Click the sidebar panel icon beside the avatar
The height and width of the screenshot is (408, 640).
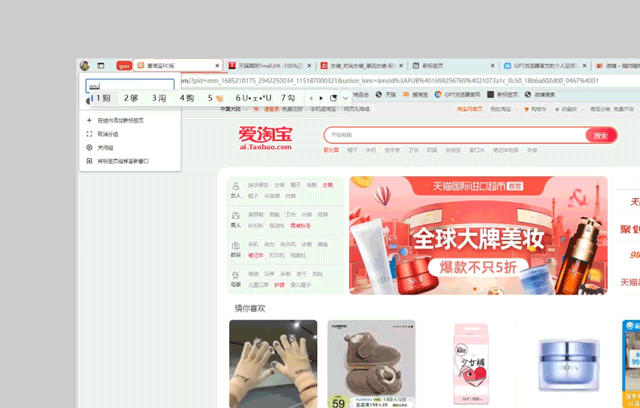click(x=100, y=65)
